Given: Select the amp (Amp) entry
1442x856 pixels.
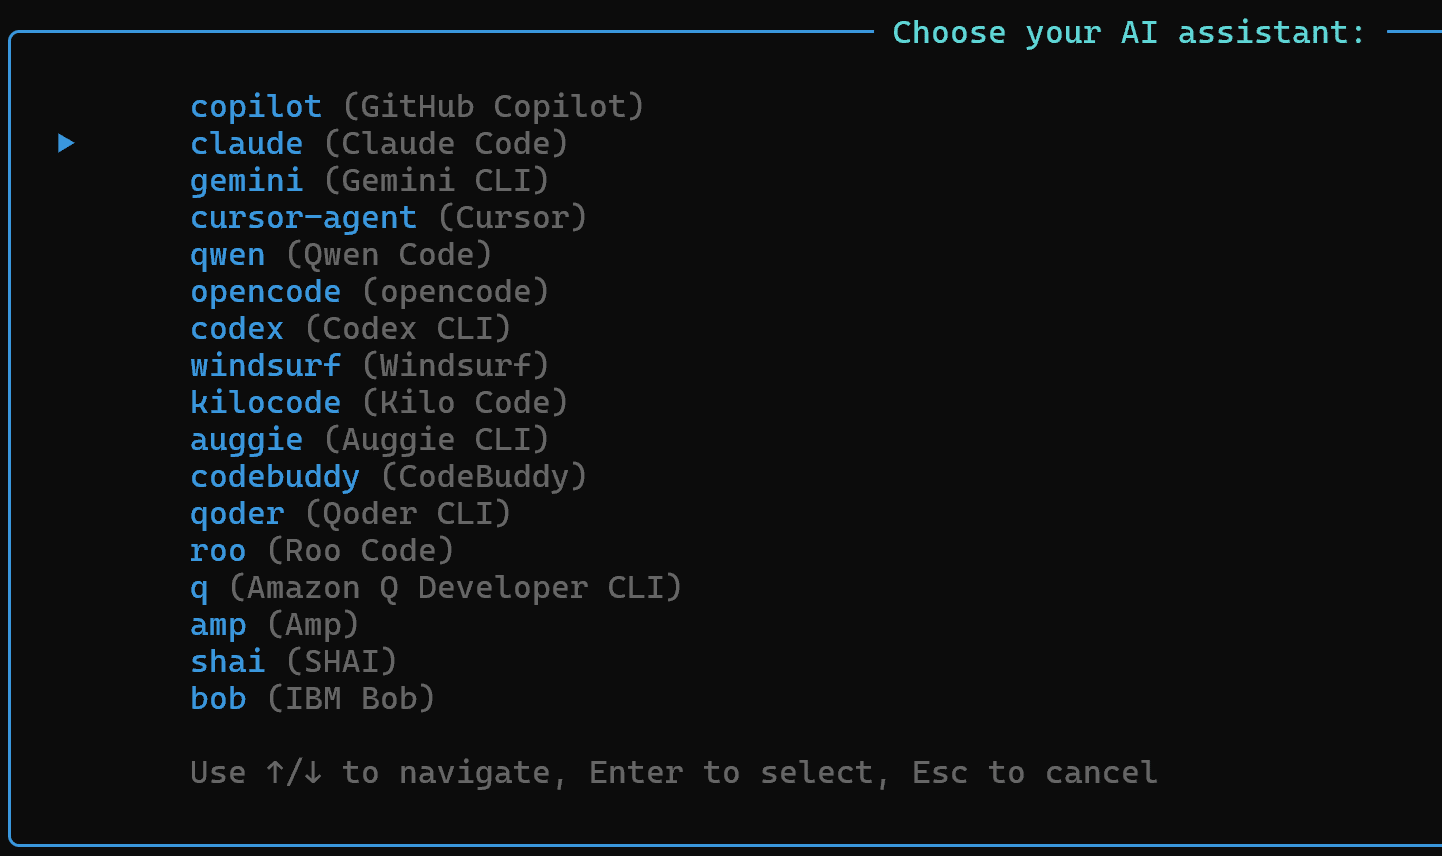Looking at the screenshot, I should point(274,624).
